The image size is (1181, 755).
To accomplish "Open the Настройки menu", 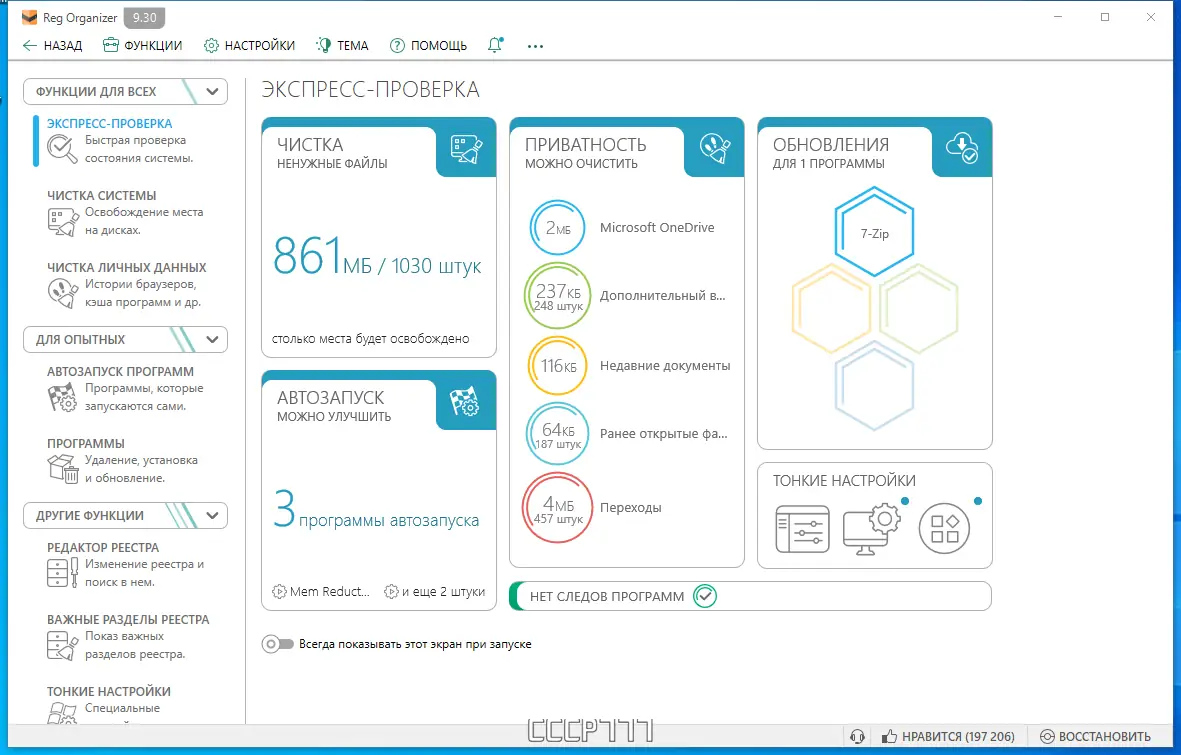I will coord(249,45).
